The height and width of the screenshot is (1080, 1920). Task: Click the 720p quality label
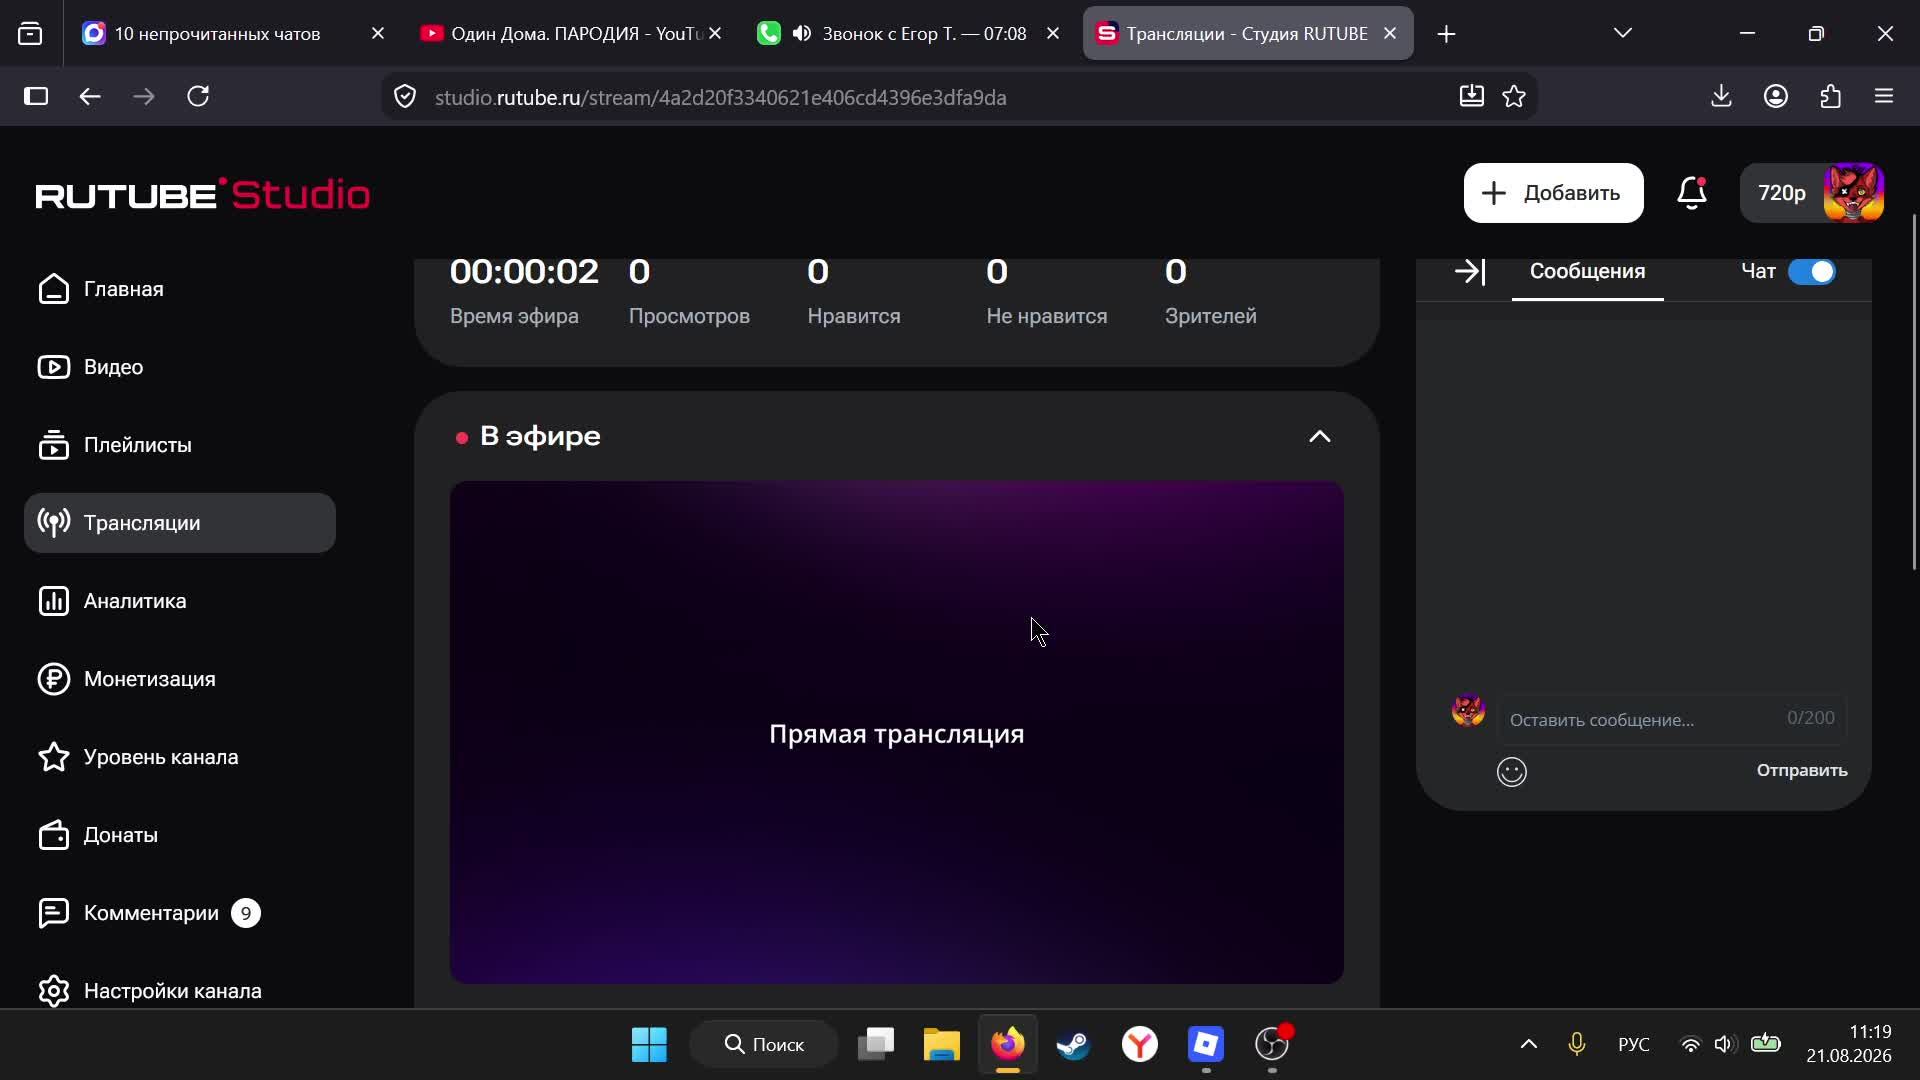coord(1781,193)
